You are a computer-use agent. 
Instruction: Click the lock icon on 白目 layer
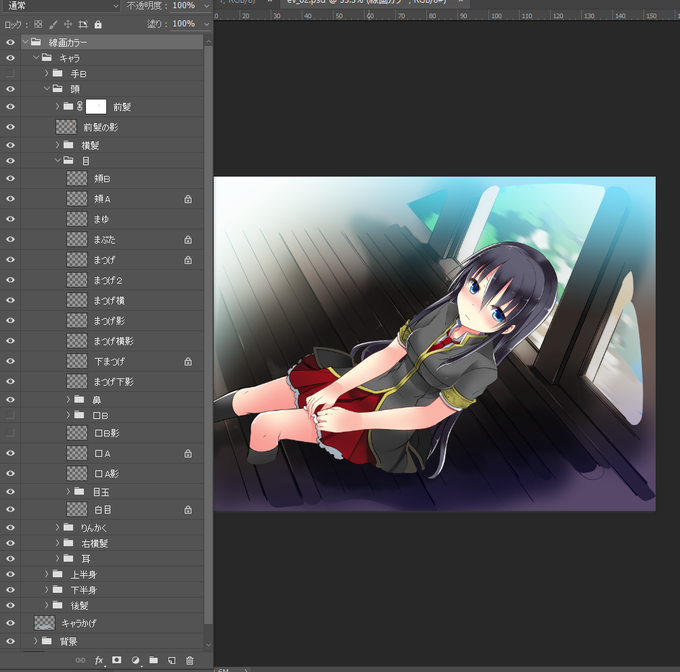pyautogui.click(x=188, y=509)
